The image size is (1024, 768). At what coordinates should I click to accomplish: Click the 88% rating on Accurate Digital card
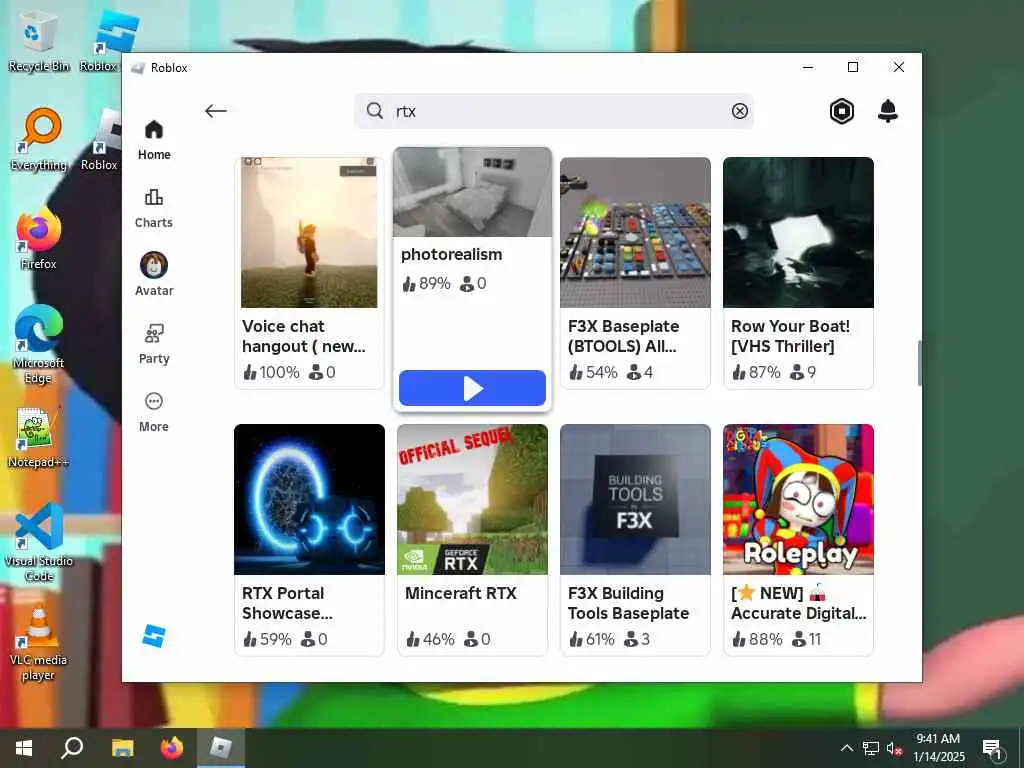coord(757,639)
